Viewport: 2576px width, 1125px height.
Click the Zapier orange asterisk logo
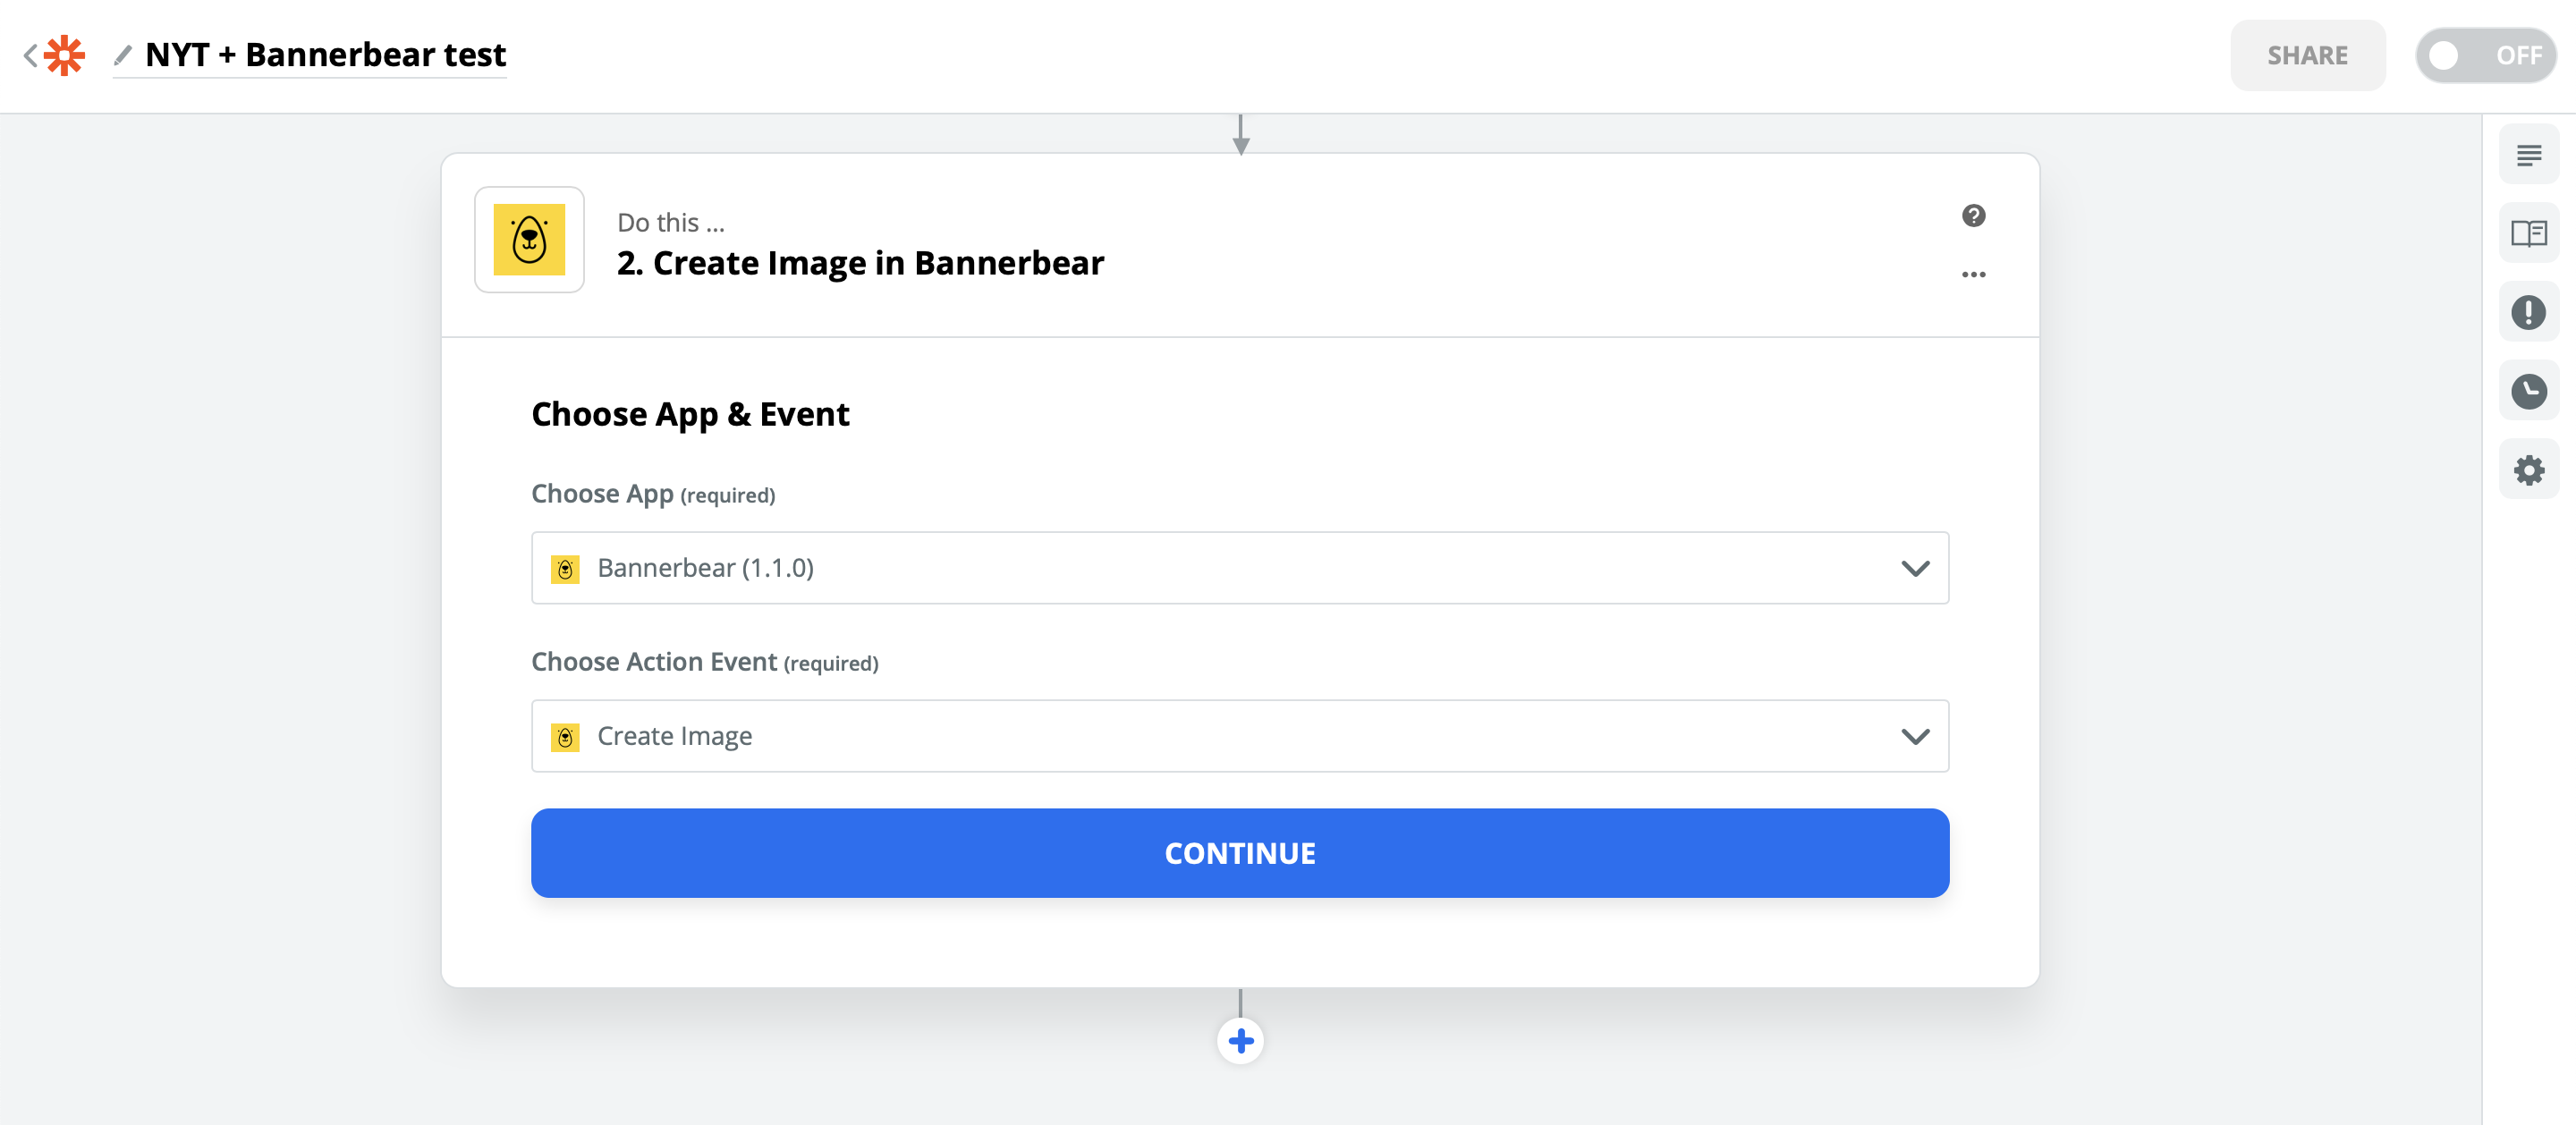[65, 55]
